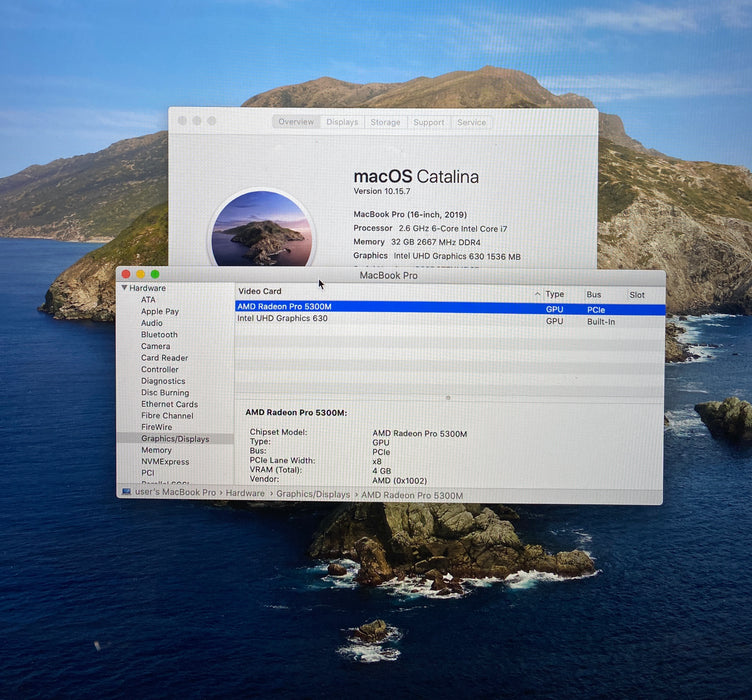The height and width of the screenshot is (700, 752).
Task: Select ATA in hardware sidebar
Action: (x=148, y=300)
